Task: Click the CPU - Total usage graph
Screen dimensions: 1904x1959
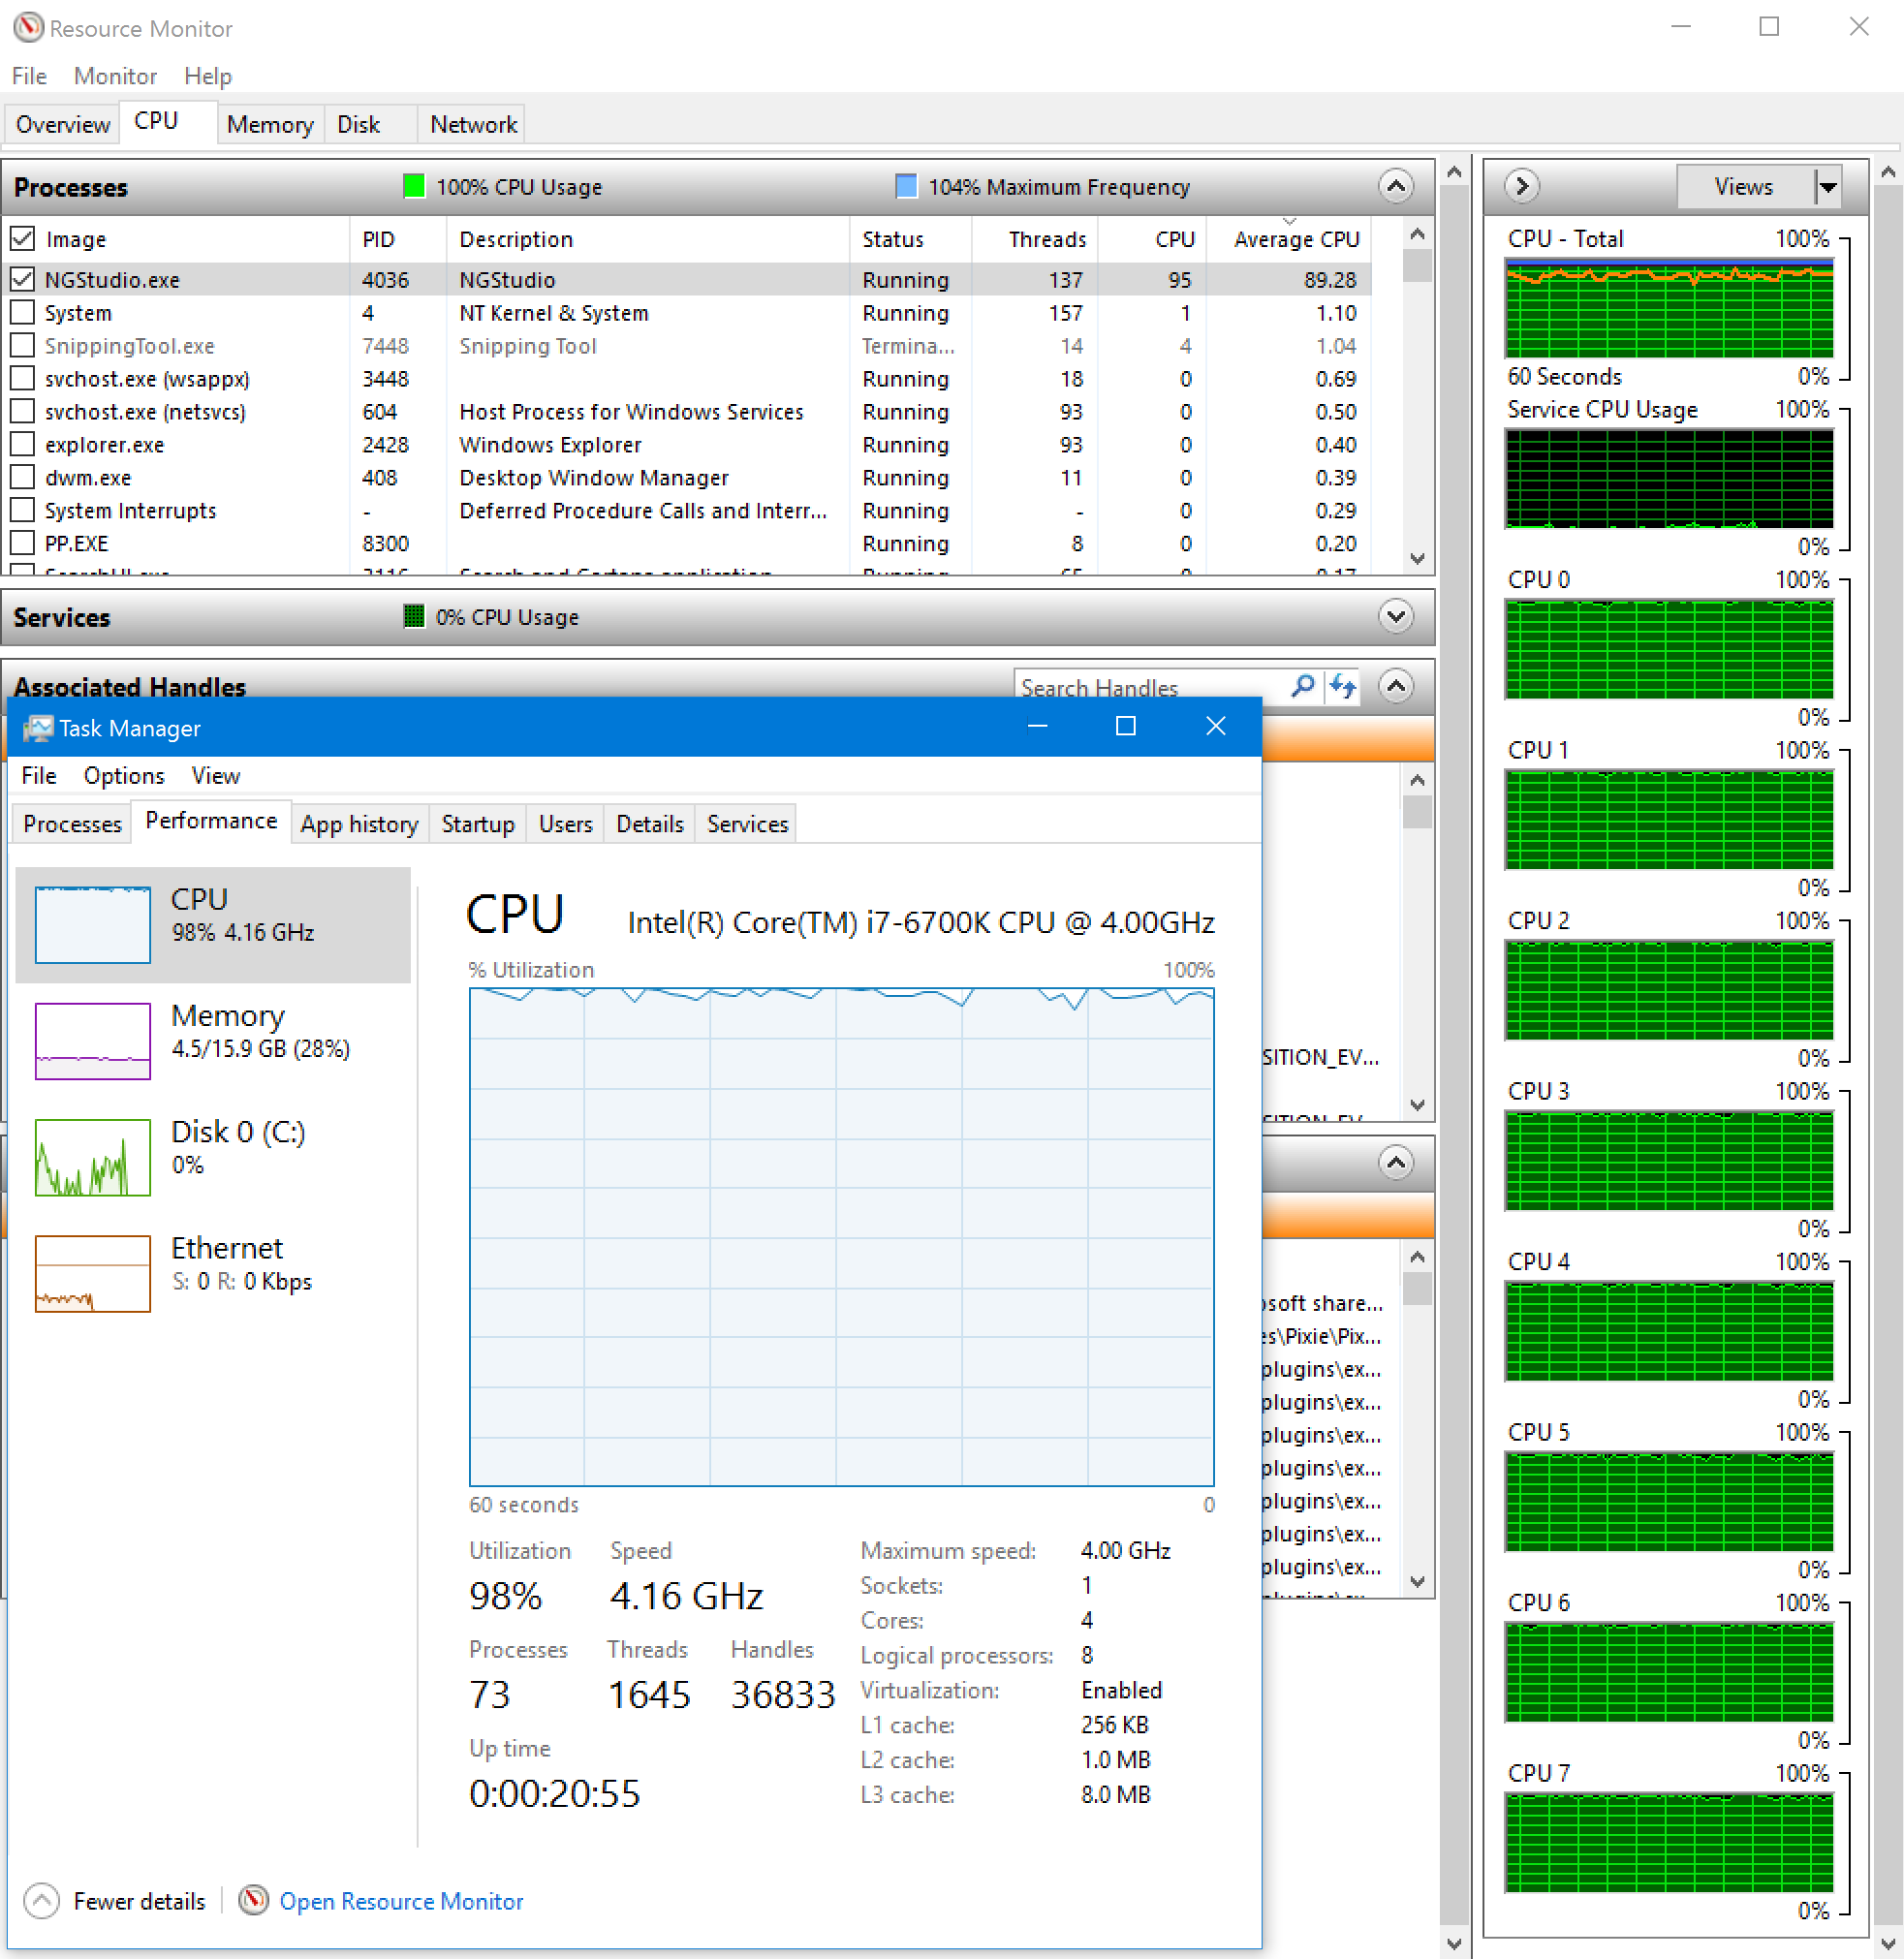Action: (x=1669, y=308)
